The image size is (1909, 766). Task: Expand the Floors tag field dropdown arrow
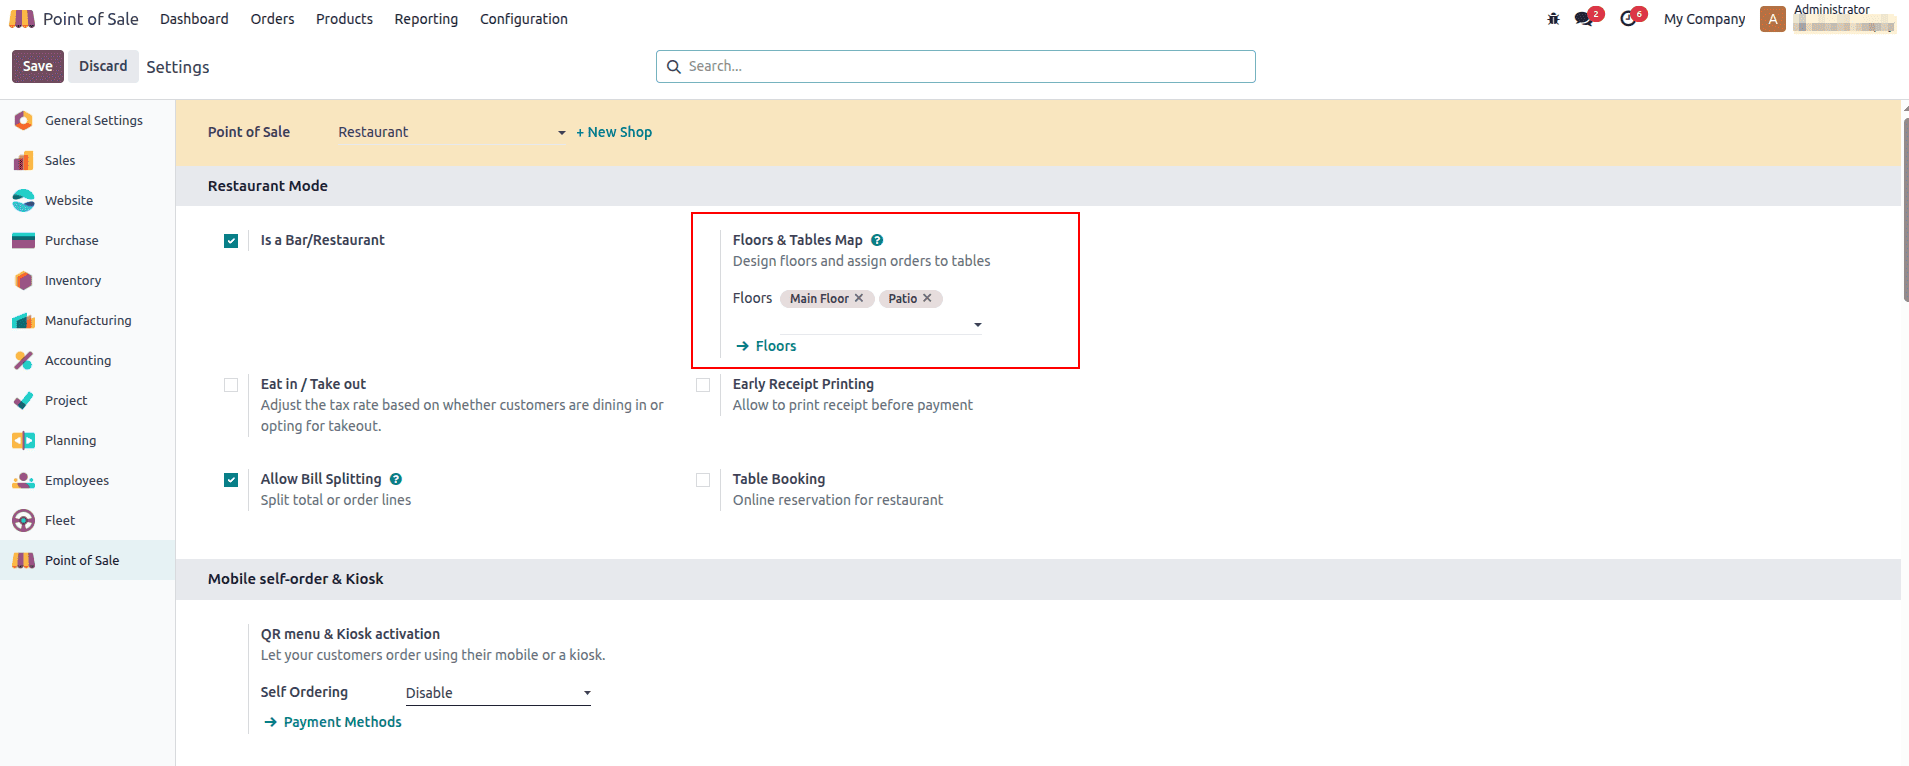tap(978, 325)
